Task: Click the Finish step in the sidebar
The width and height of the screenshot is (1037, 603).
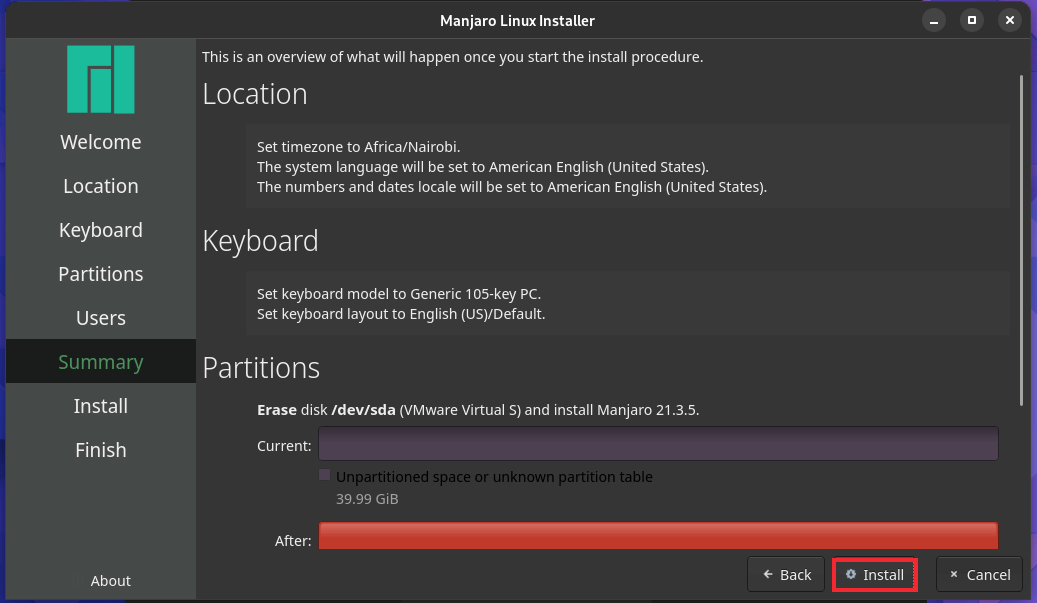Action: [100, 450]
